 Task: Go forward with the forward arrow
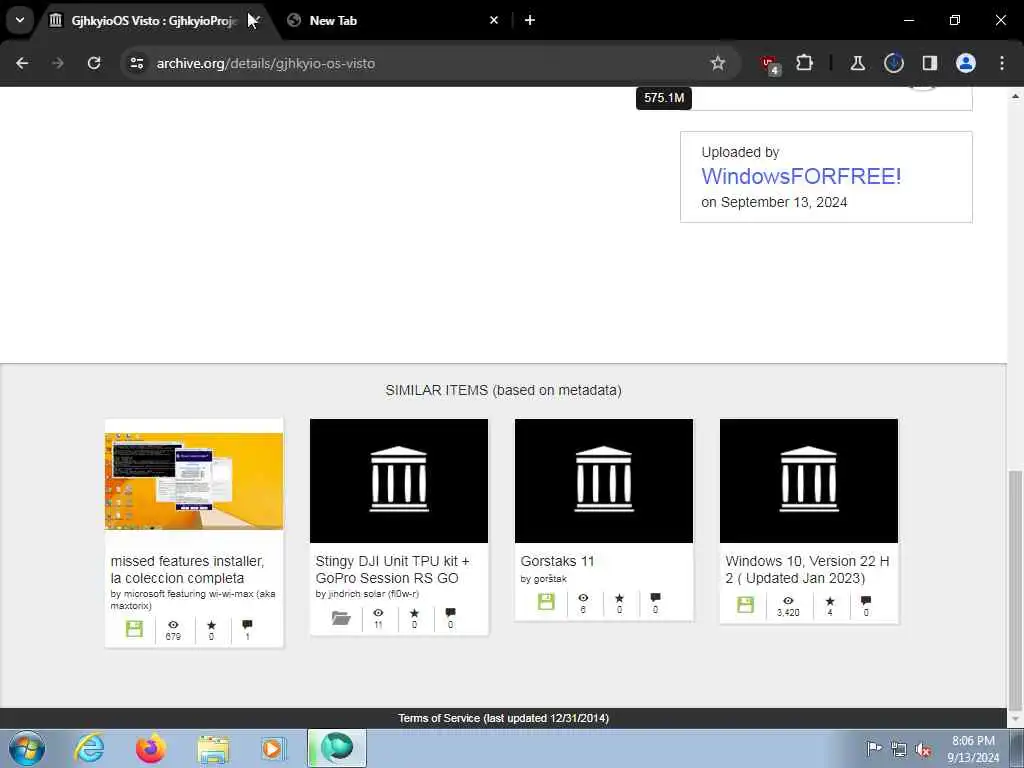pos(58,63)
